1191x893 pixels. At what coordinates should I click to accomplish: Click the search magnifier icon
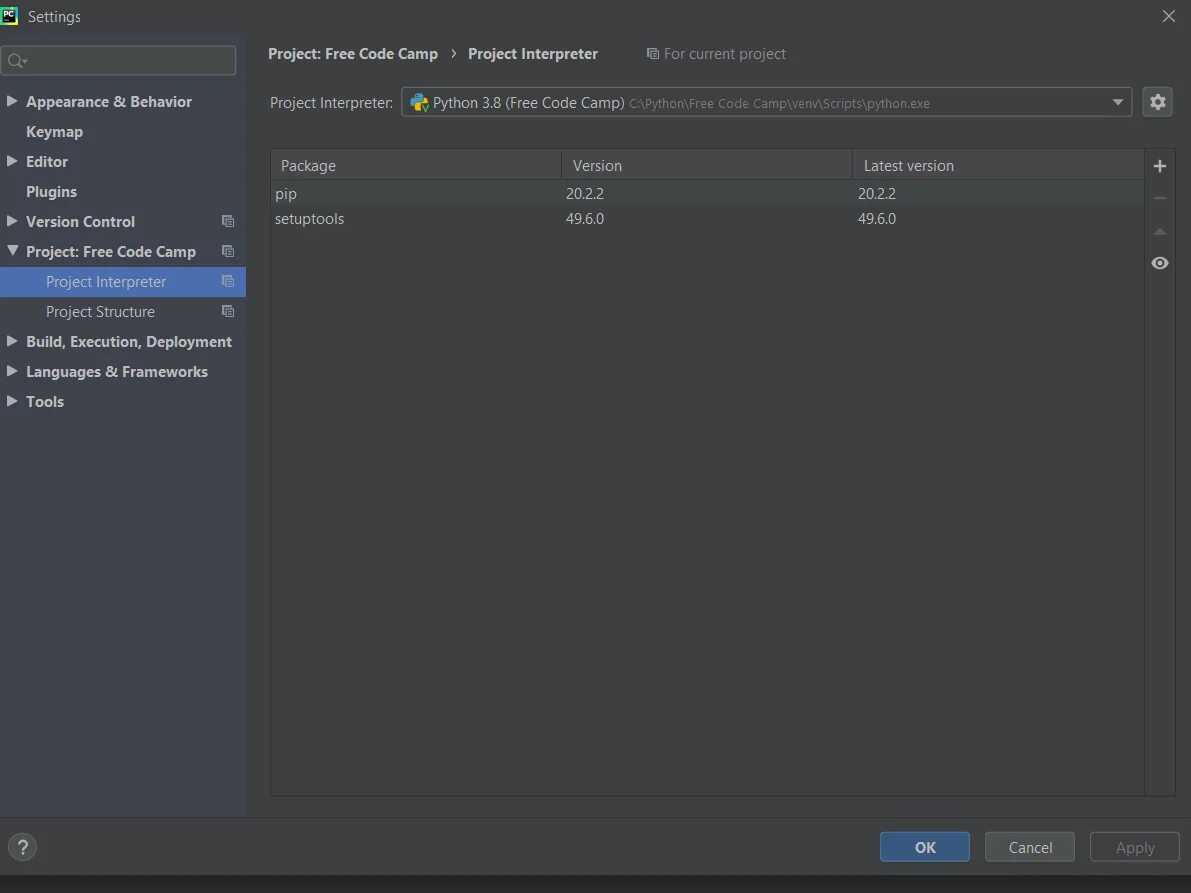coord(17,61)
